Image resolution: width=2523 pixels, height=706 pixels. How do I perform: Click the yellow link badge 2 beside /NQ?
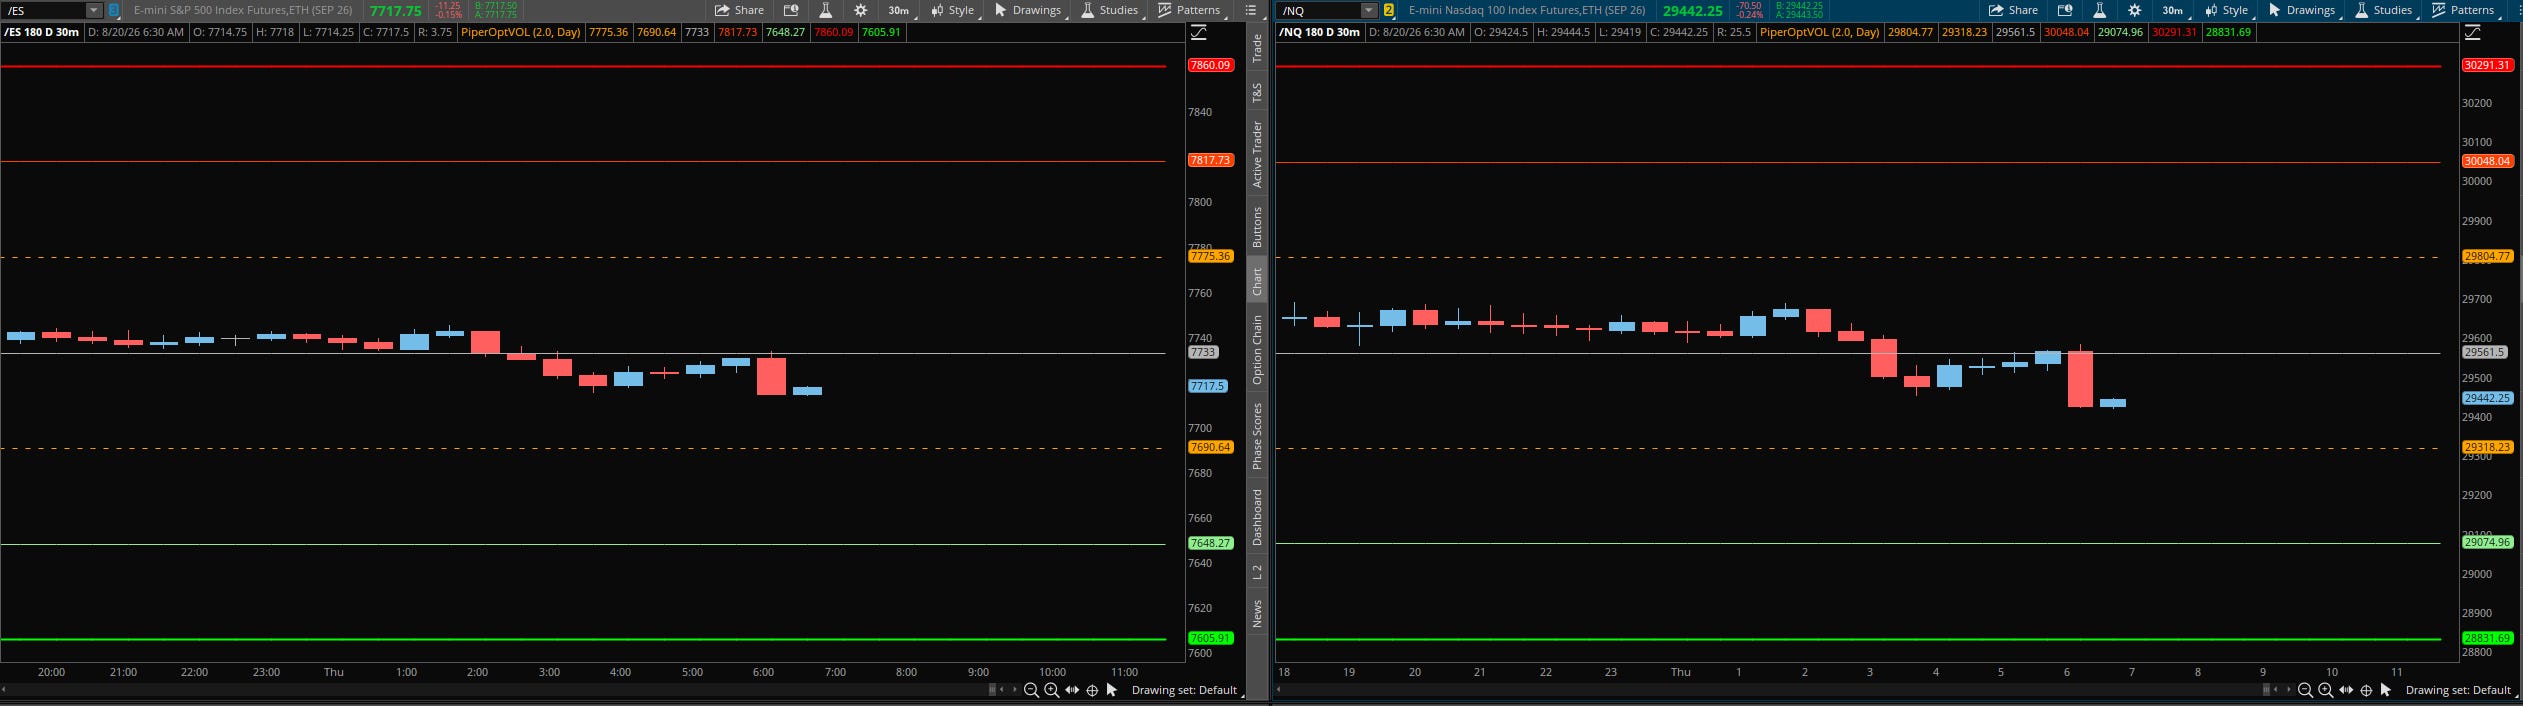point(1389,10)
